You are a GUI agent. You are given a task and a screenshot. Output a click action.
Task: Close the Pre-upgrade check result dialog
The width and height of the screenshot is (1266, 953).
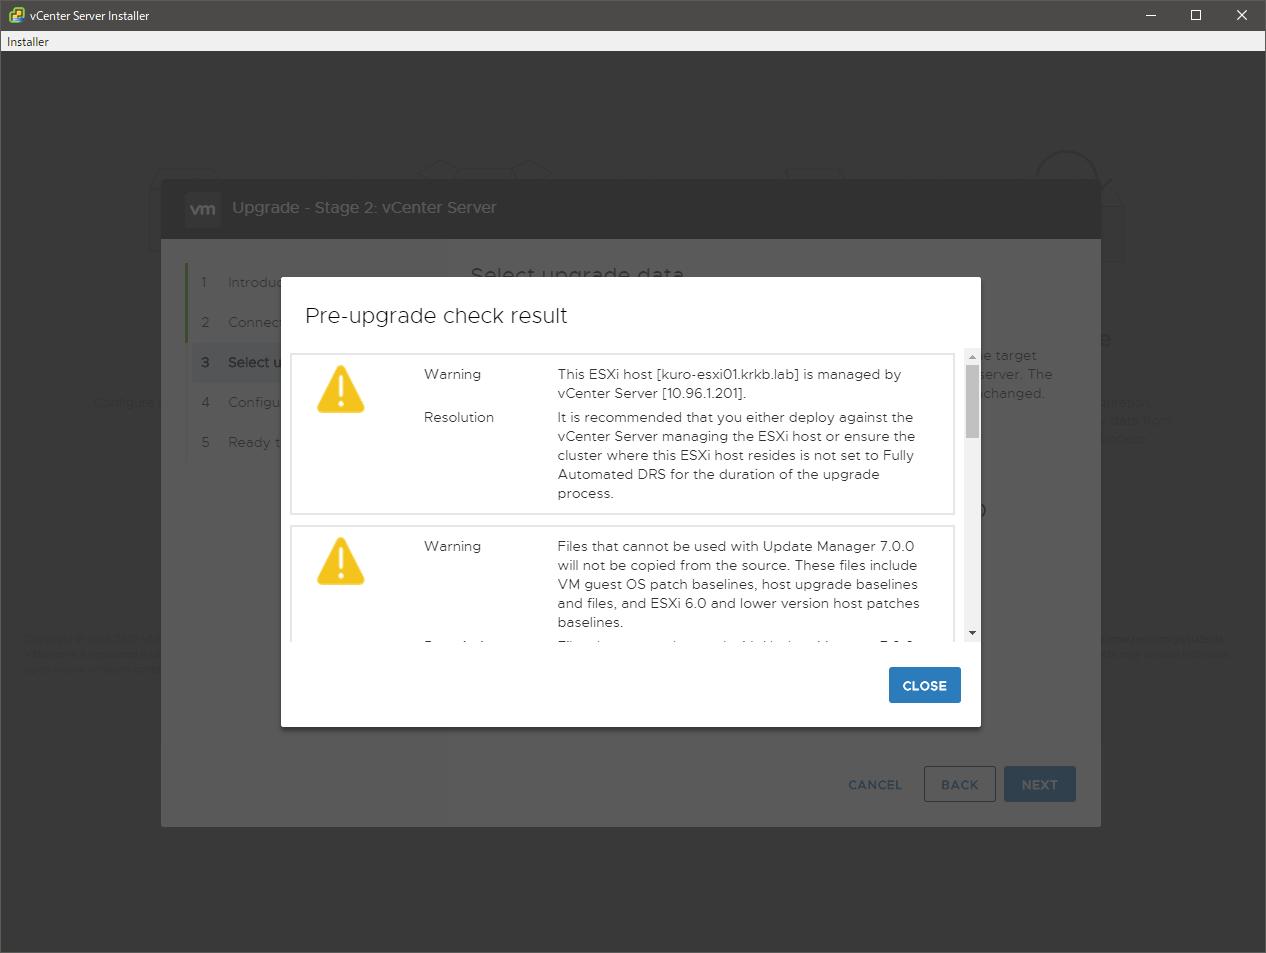(x=924, y=685)
